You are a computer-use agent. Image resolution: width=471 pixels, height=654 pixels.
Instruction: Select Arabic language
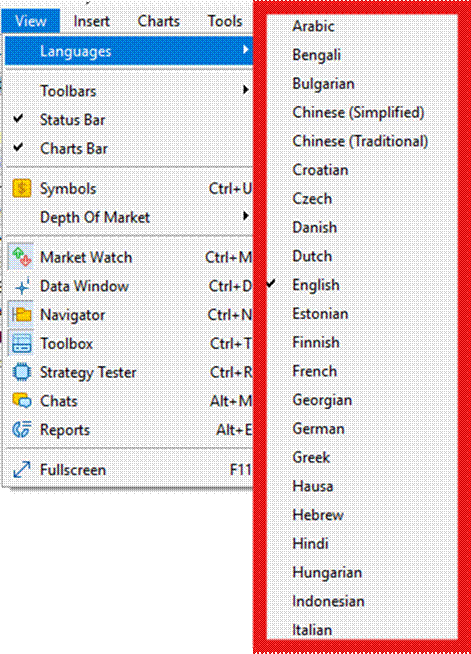(x=313, y=26)
